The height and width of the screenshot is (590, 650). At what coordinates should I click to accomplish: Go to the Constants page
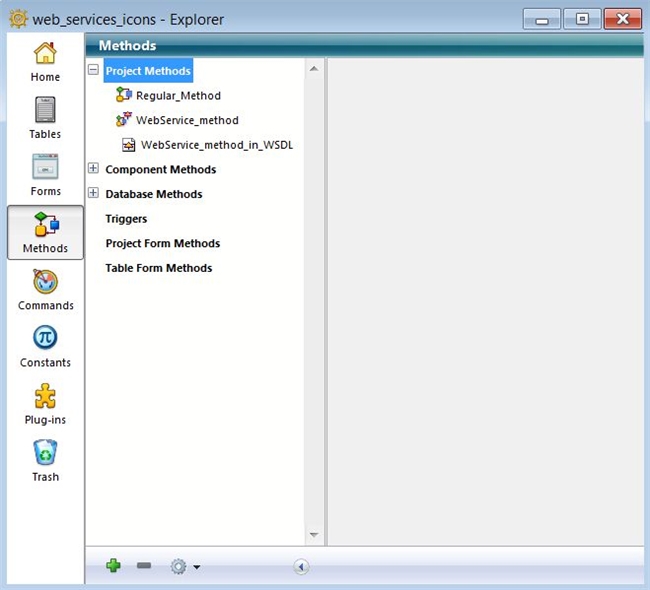pyautogui.click(x=45, y=346)
